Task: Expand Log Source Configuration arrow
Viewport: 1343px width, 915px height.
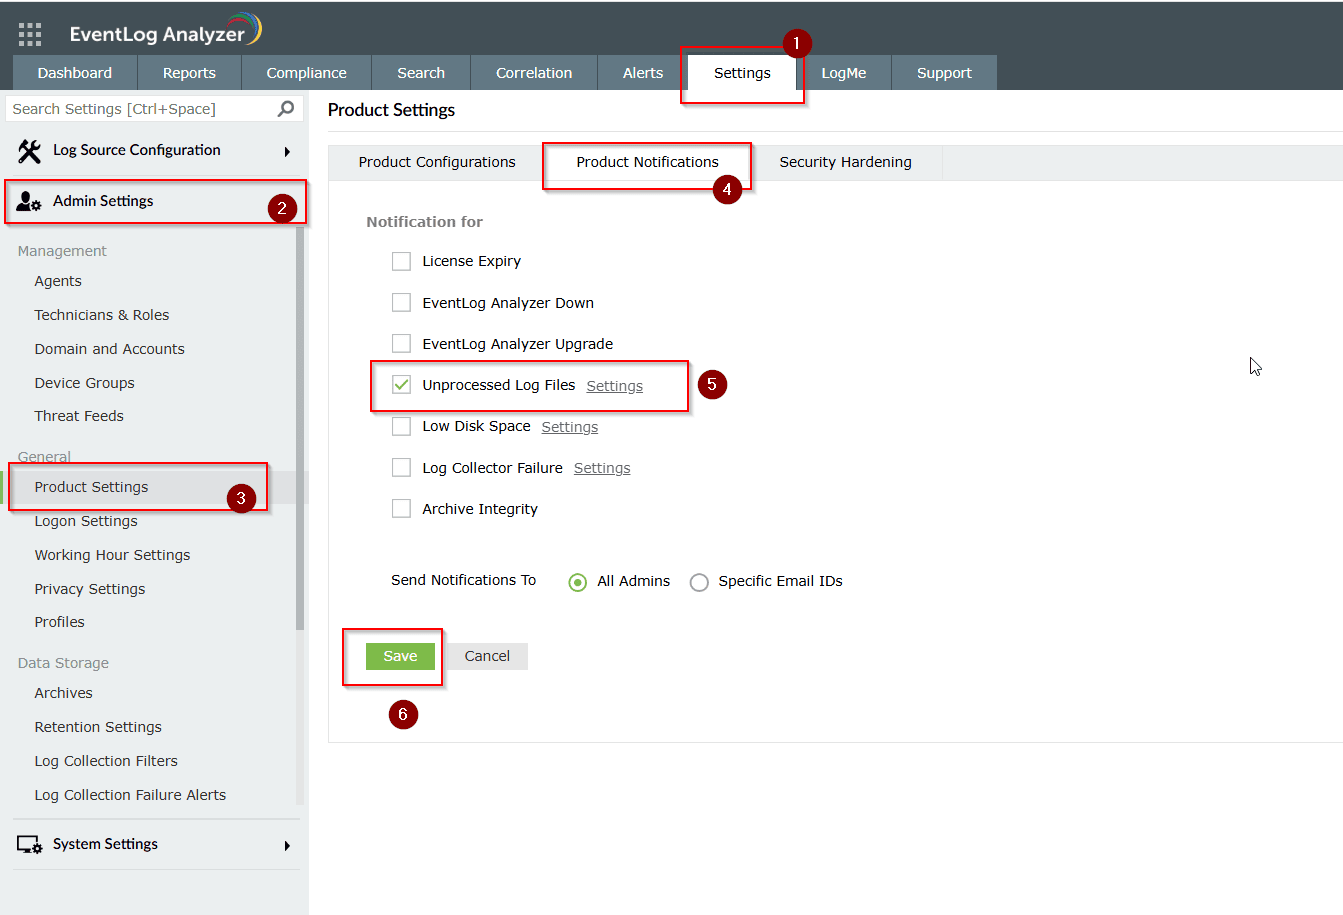Action: (287, 152)
